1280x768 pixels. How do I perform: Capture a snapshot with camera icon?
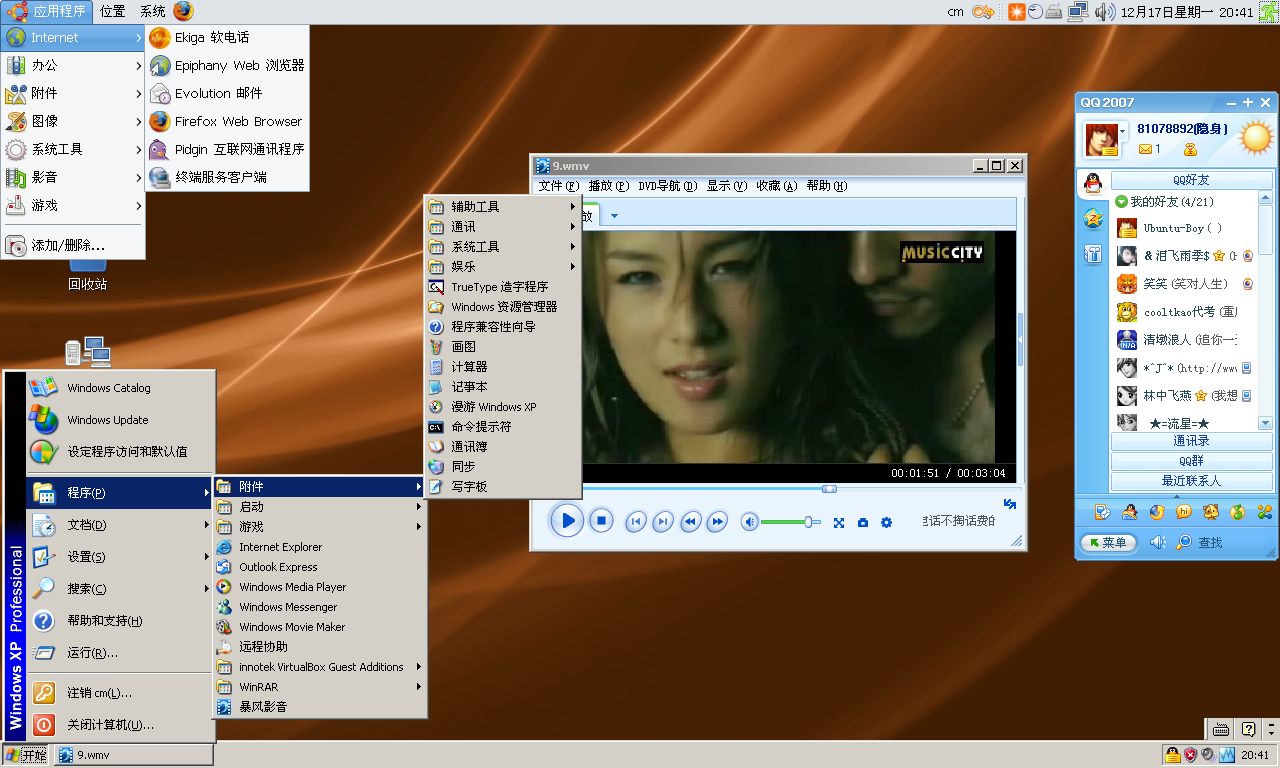coord(863,522)
